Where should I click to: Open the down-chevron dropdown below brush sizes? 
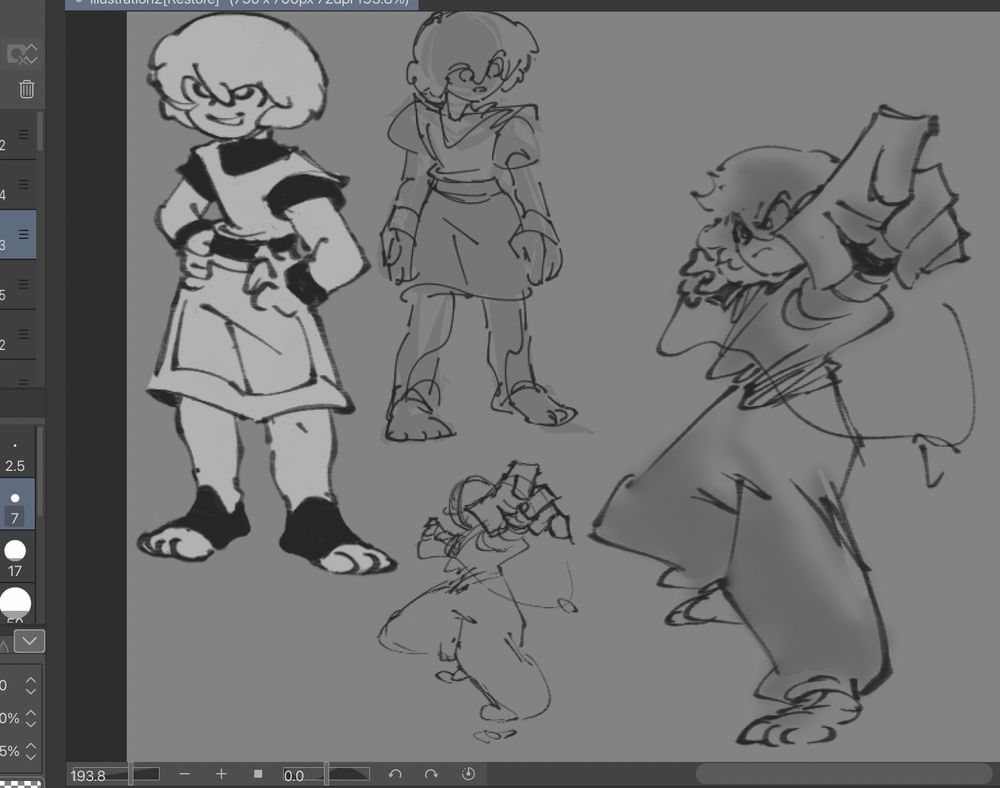pyautogui.click(x=29, y=641)
